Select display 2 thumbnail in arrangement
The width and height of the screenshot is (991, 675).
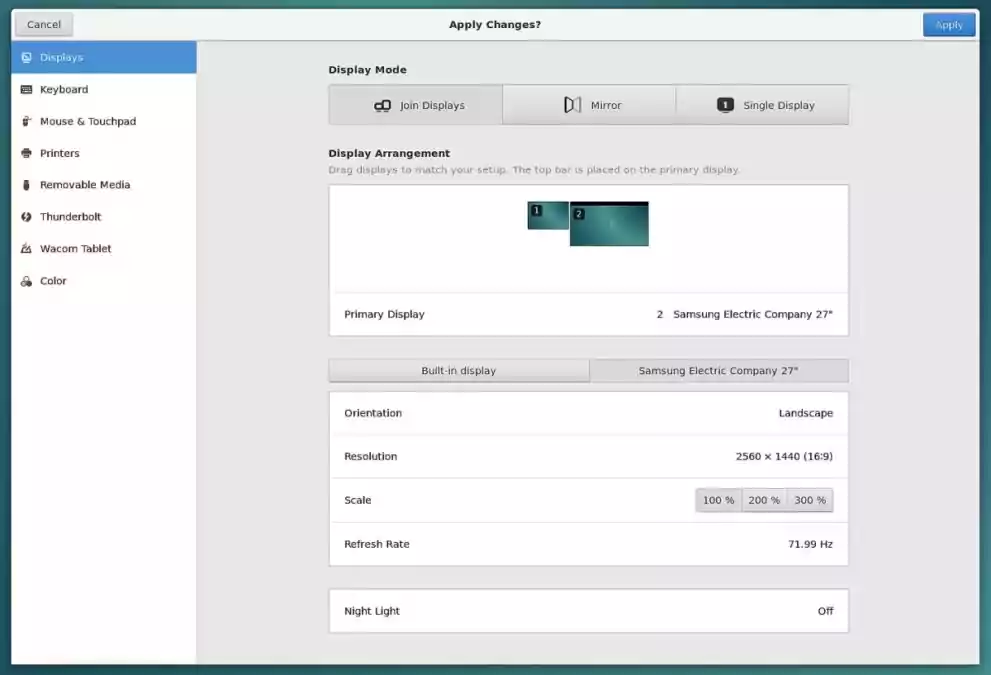coord(609,226)
